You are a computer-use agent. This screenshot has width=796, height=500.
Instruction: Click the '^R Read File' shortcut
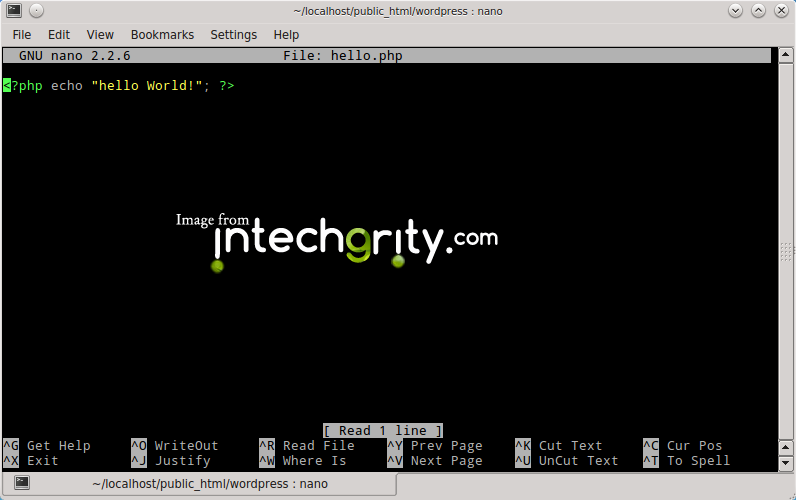coord(307,446)
